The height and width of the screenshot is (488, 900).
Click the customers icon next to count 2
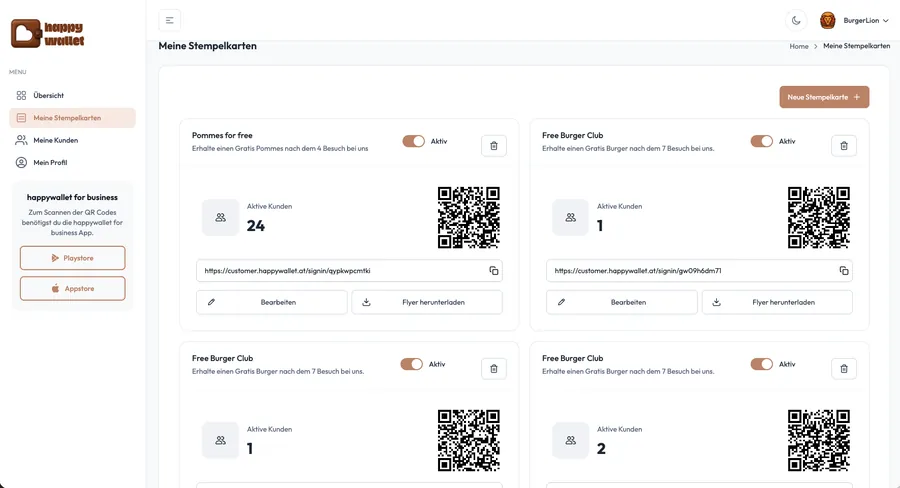coord(571,440)
